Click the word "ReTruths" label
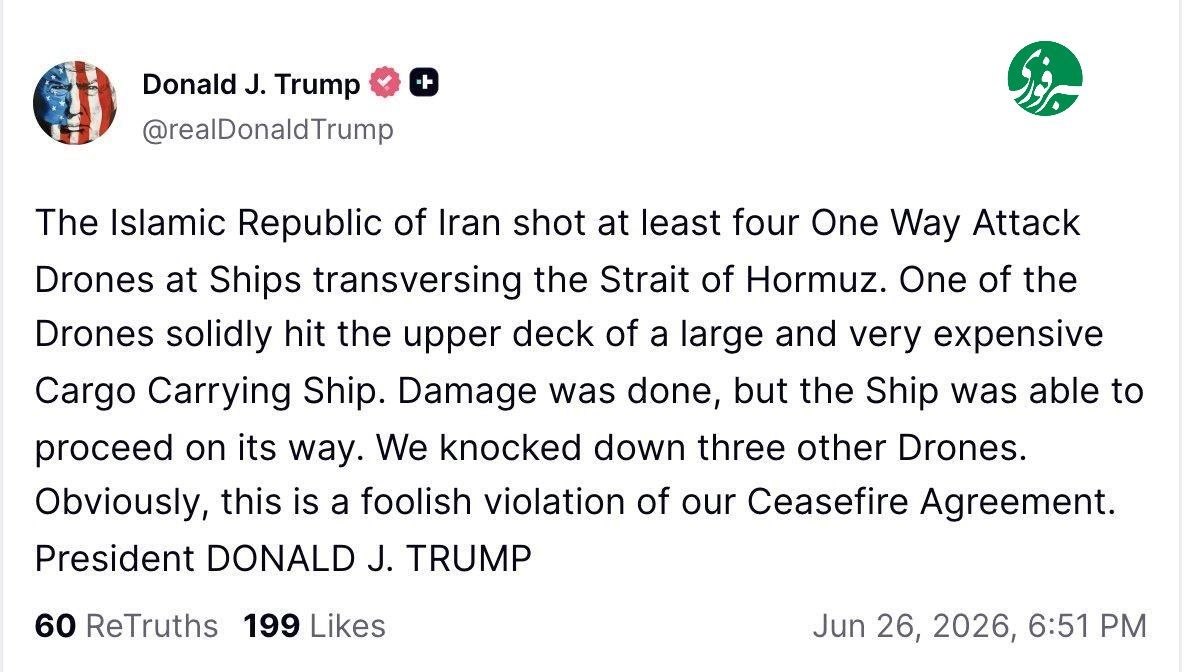 (x=152, y=626)
